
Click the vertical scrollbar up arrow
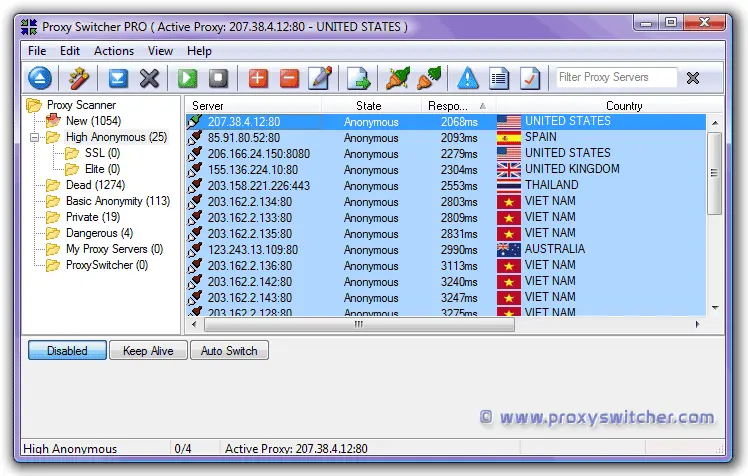pos(715,123)
